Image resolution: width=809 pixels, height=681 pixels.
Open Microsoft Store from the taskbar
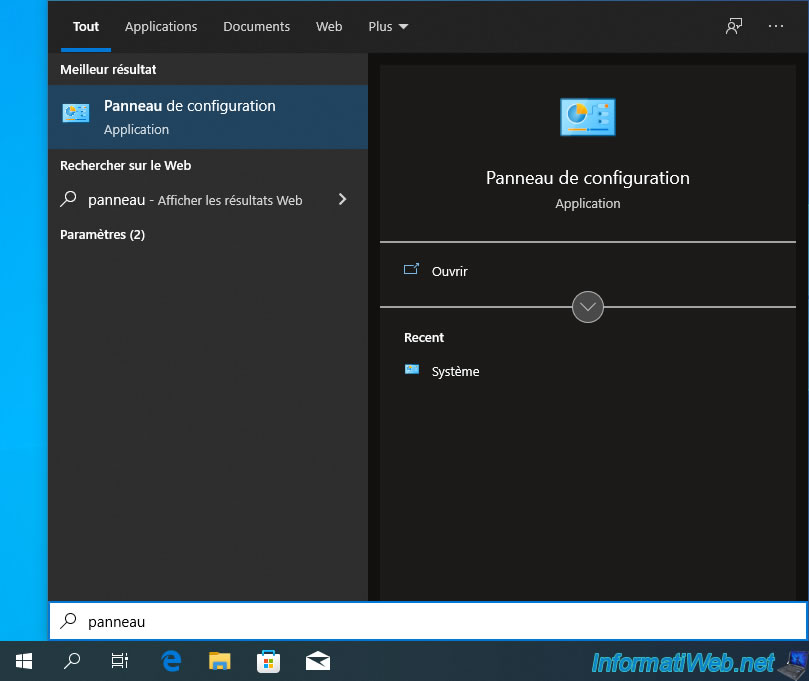click(x=268, y=661)
